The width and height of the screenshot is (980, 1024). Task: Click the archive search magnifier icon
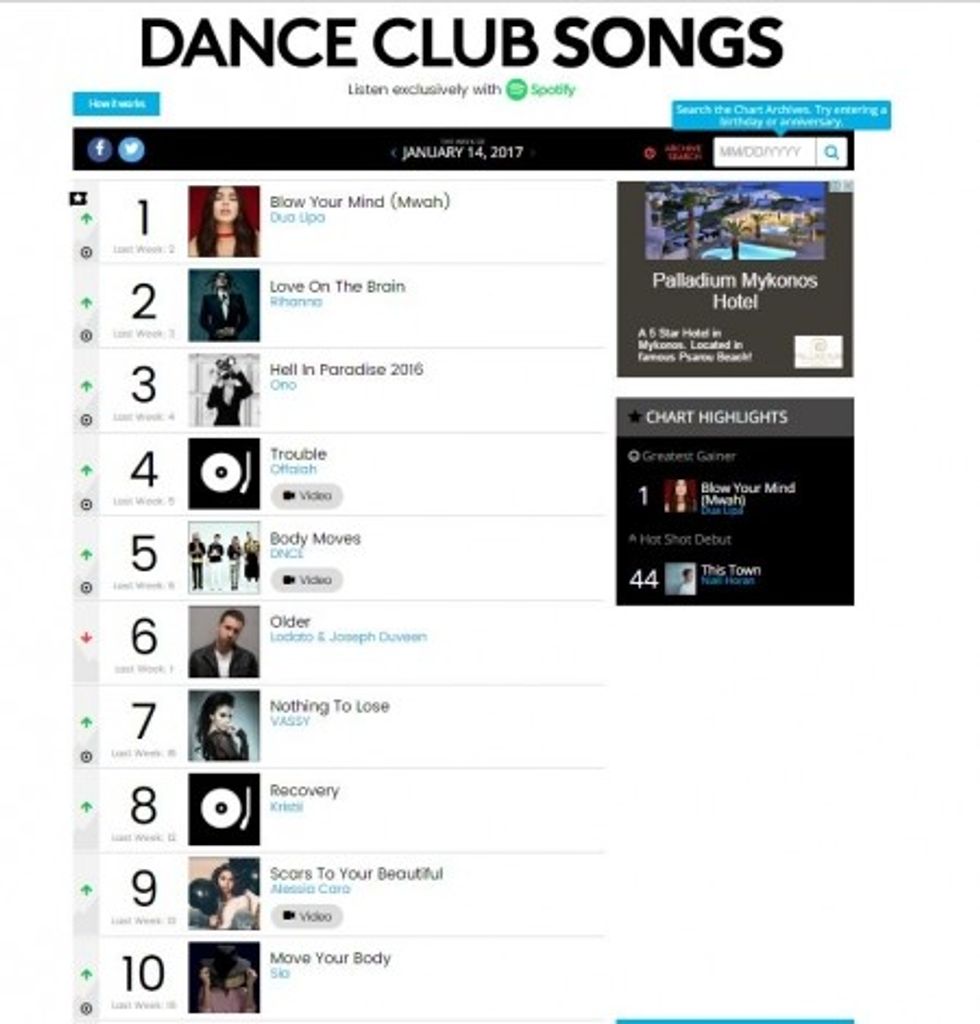831,152
